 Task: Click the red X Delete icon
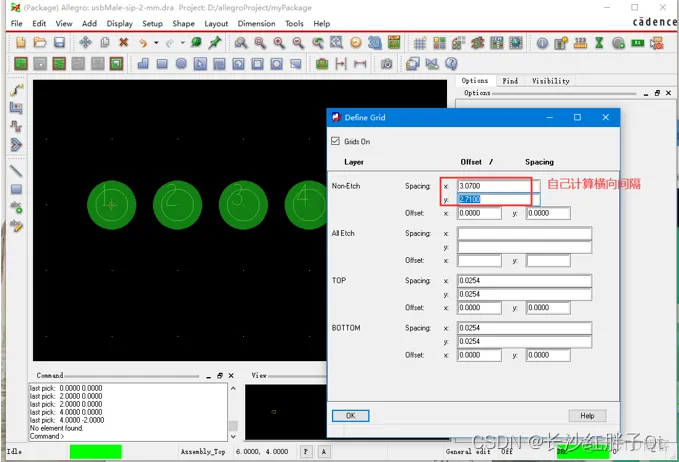[123, 42]
